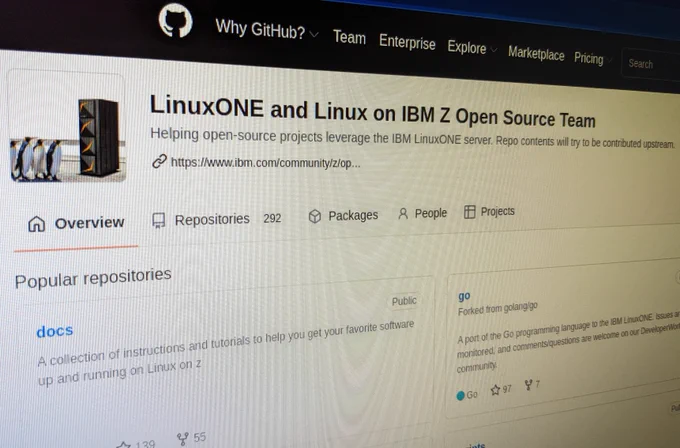Screen dimensions: 680x448
Task: Click the Overview home icon
Action: pyautogui.click(x=36, y=224)
